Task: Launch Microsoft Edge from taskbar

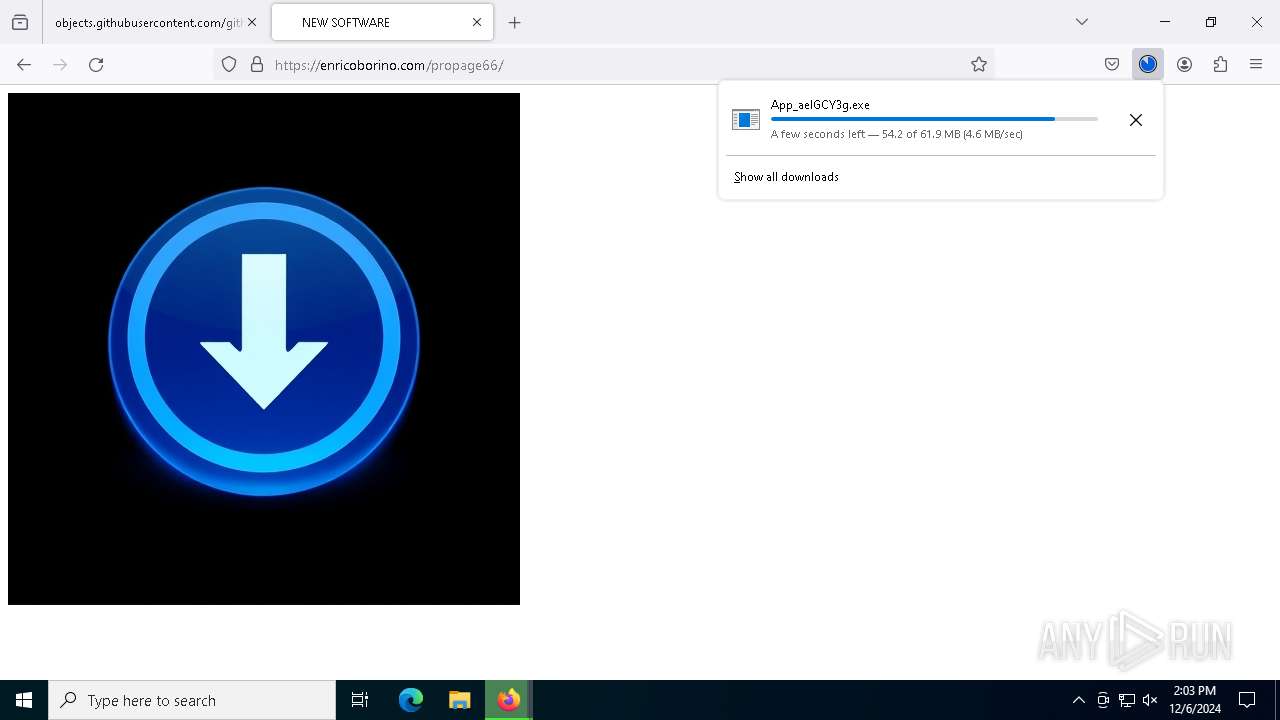Action: (x=411, y=700)
